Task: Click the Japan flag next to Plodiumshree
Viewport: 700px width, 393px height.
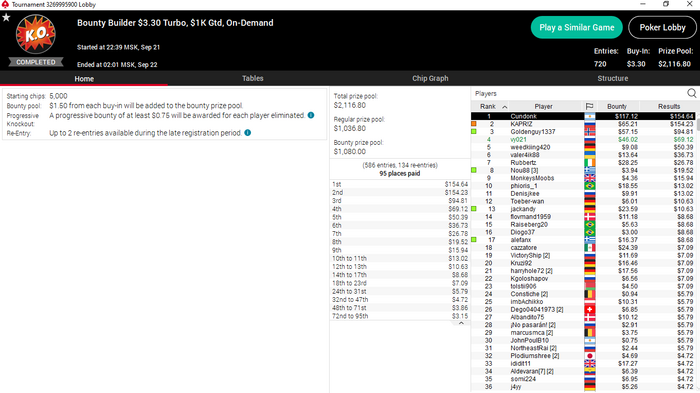Action: [590, 356]
